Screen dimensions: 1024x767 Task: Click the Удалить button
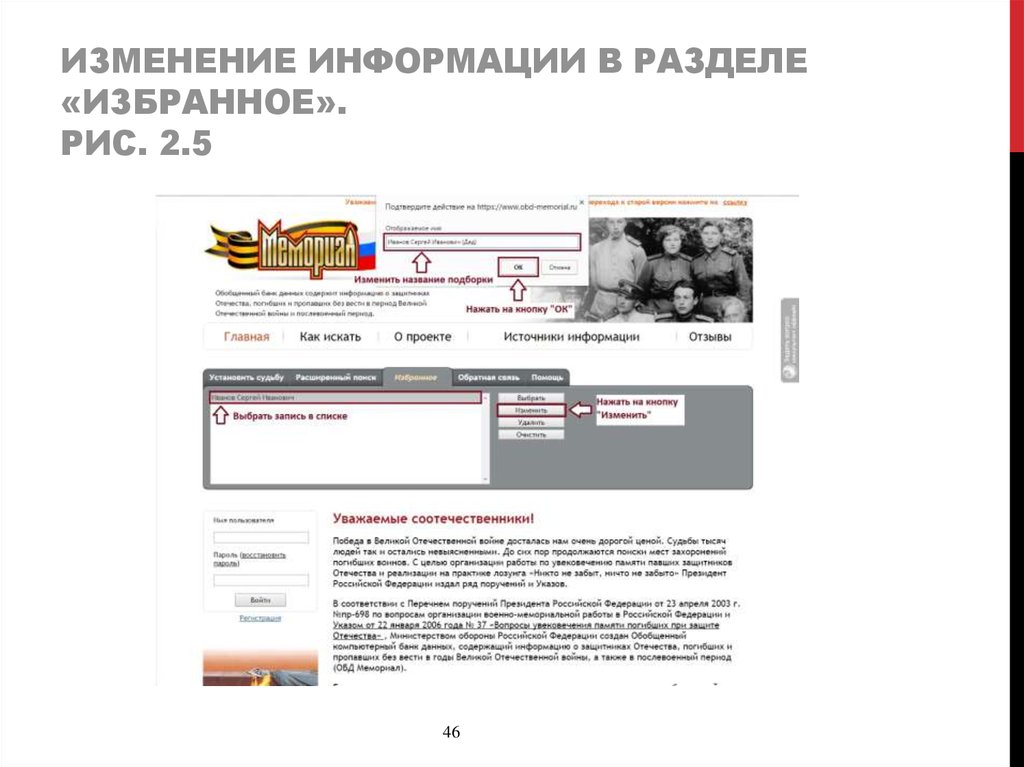point(530,422)
